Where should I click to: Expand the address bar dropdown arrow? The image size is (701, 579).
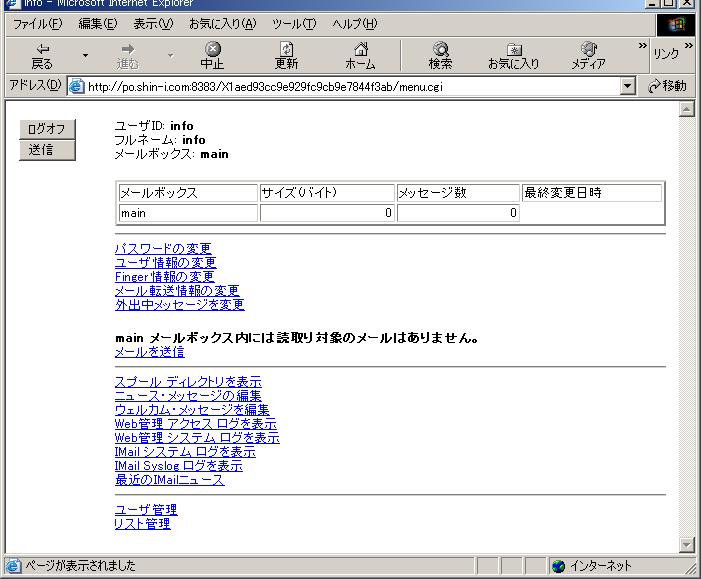(628, 86)
